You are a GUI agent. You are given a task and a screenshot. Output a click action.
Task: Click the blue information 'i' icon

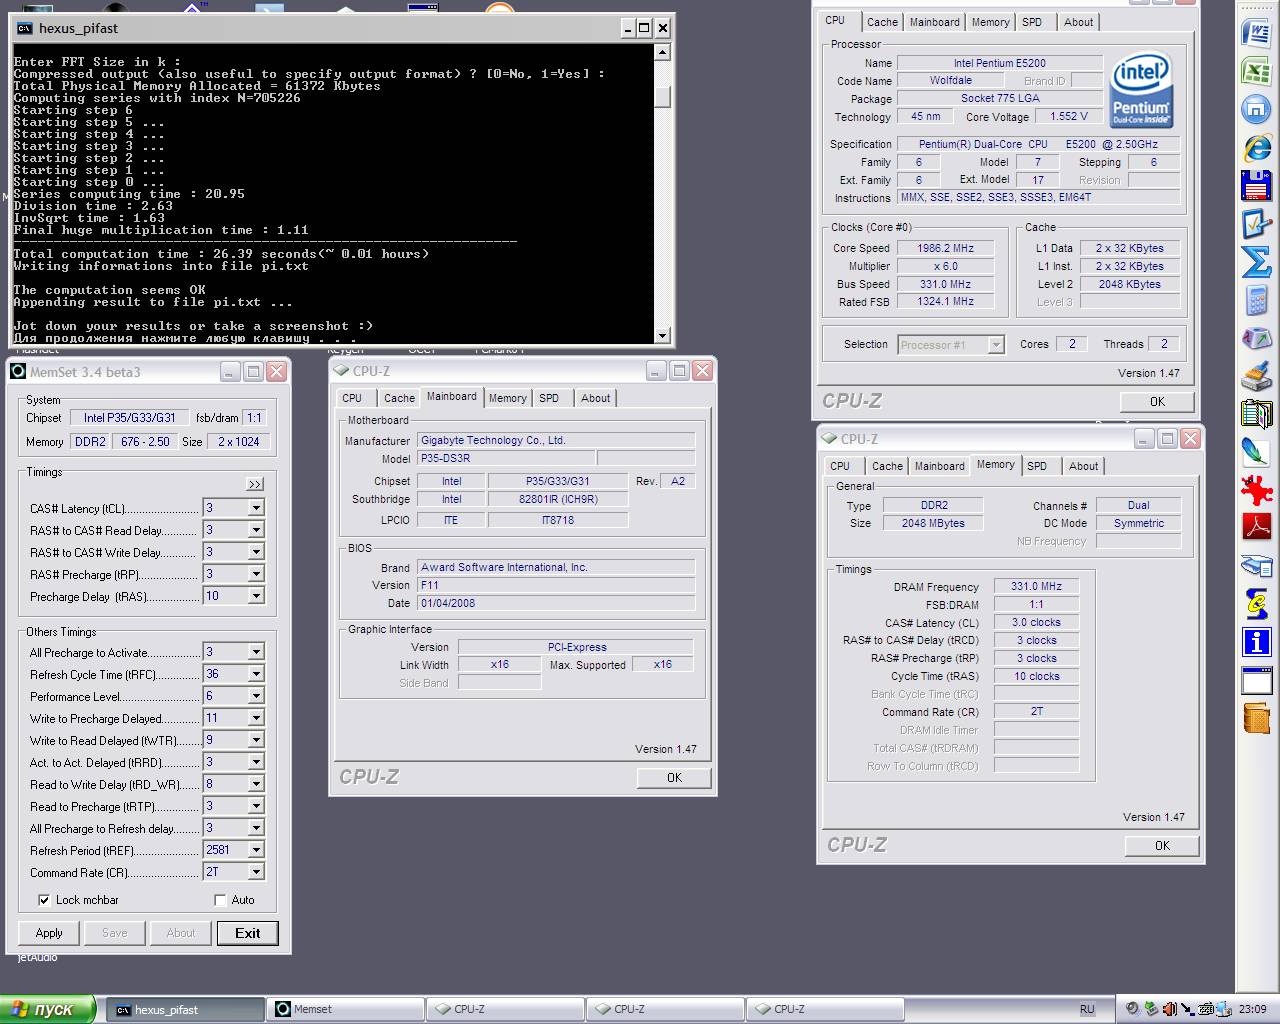1256,641
